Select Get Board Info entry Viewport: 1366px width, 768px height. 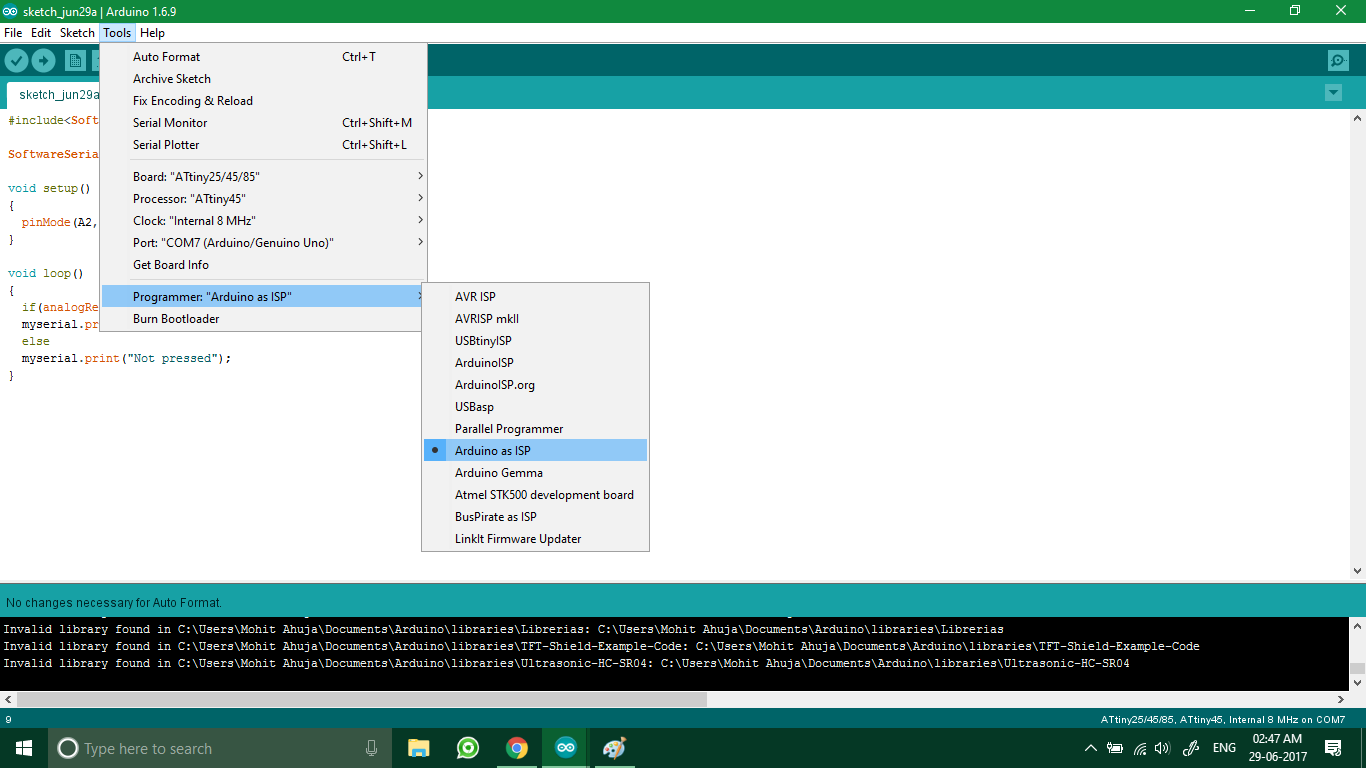264,265
